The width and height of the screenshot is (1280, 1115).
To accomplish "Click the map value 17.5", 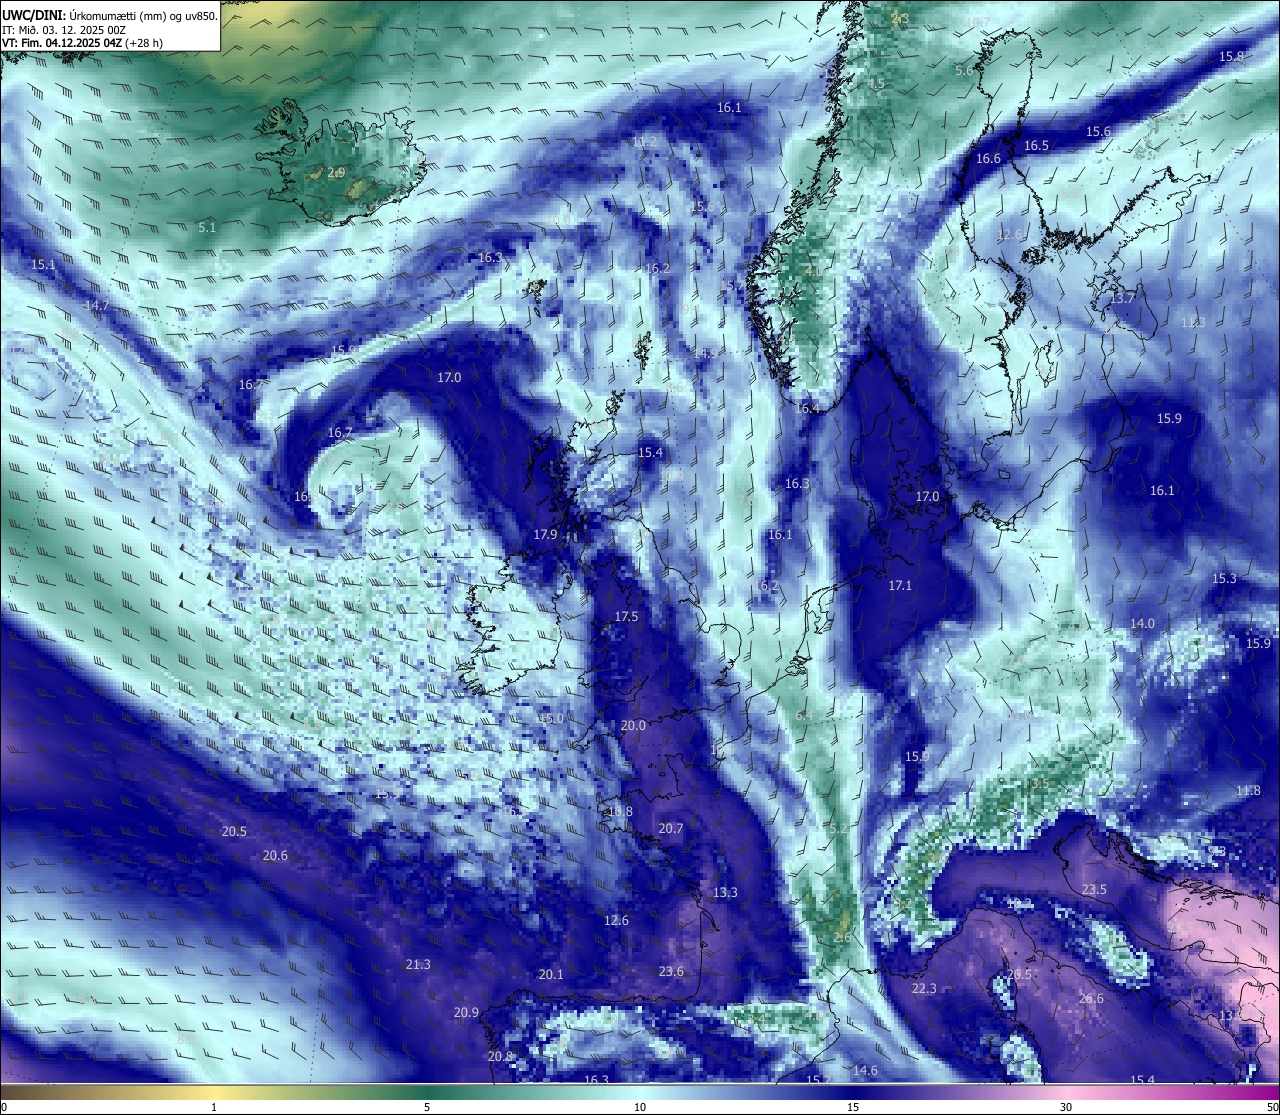I will [x=626, y=617].
